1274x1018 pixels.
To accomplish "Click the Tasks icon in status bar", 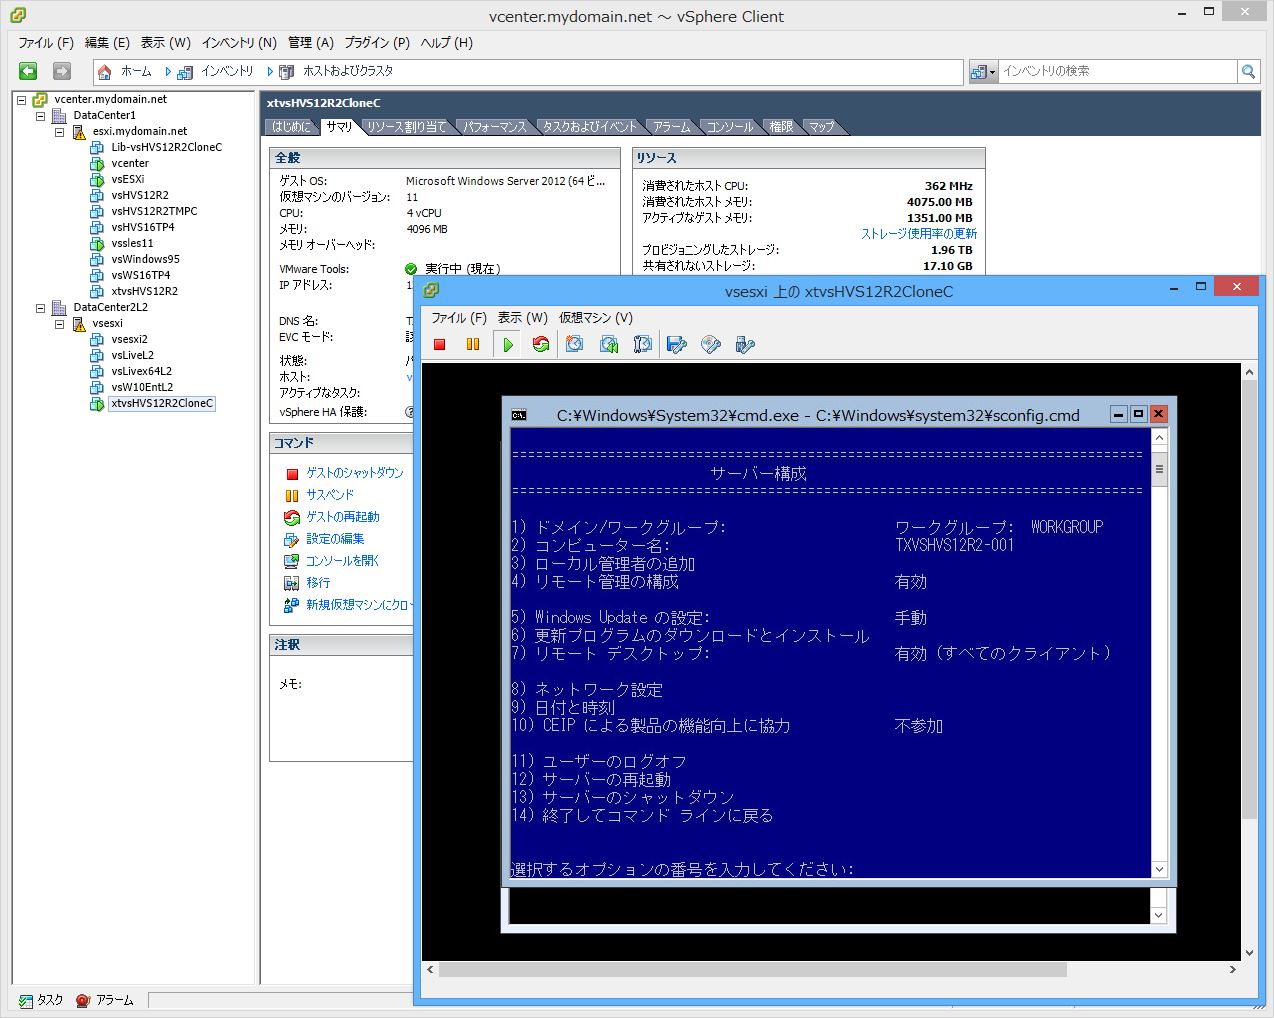I will coord(25,1000).
